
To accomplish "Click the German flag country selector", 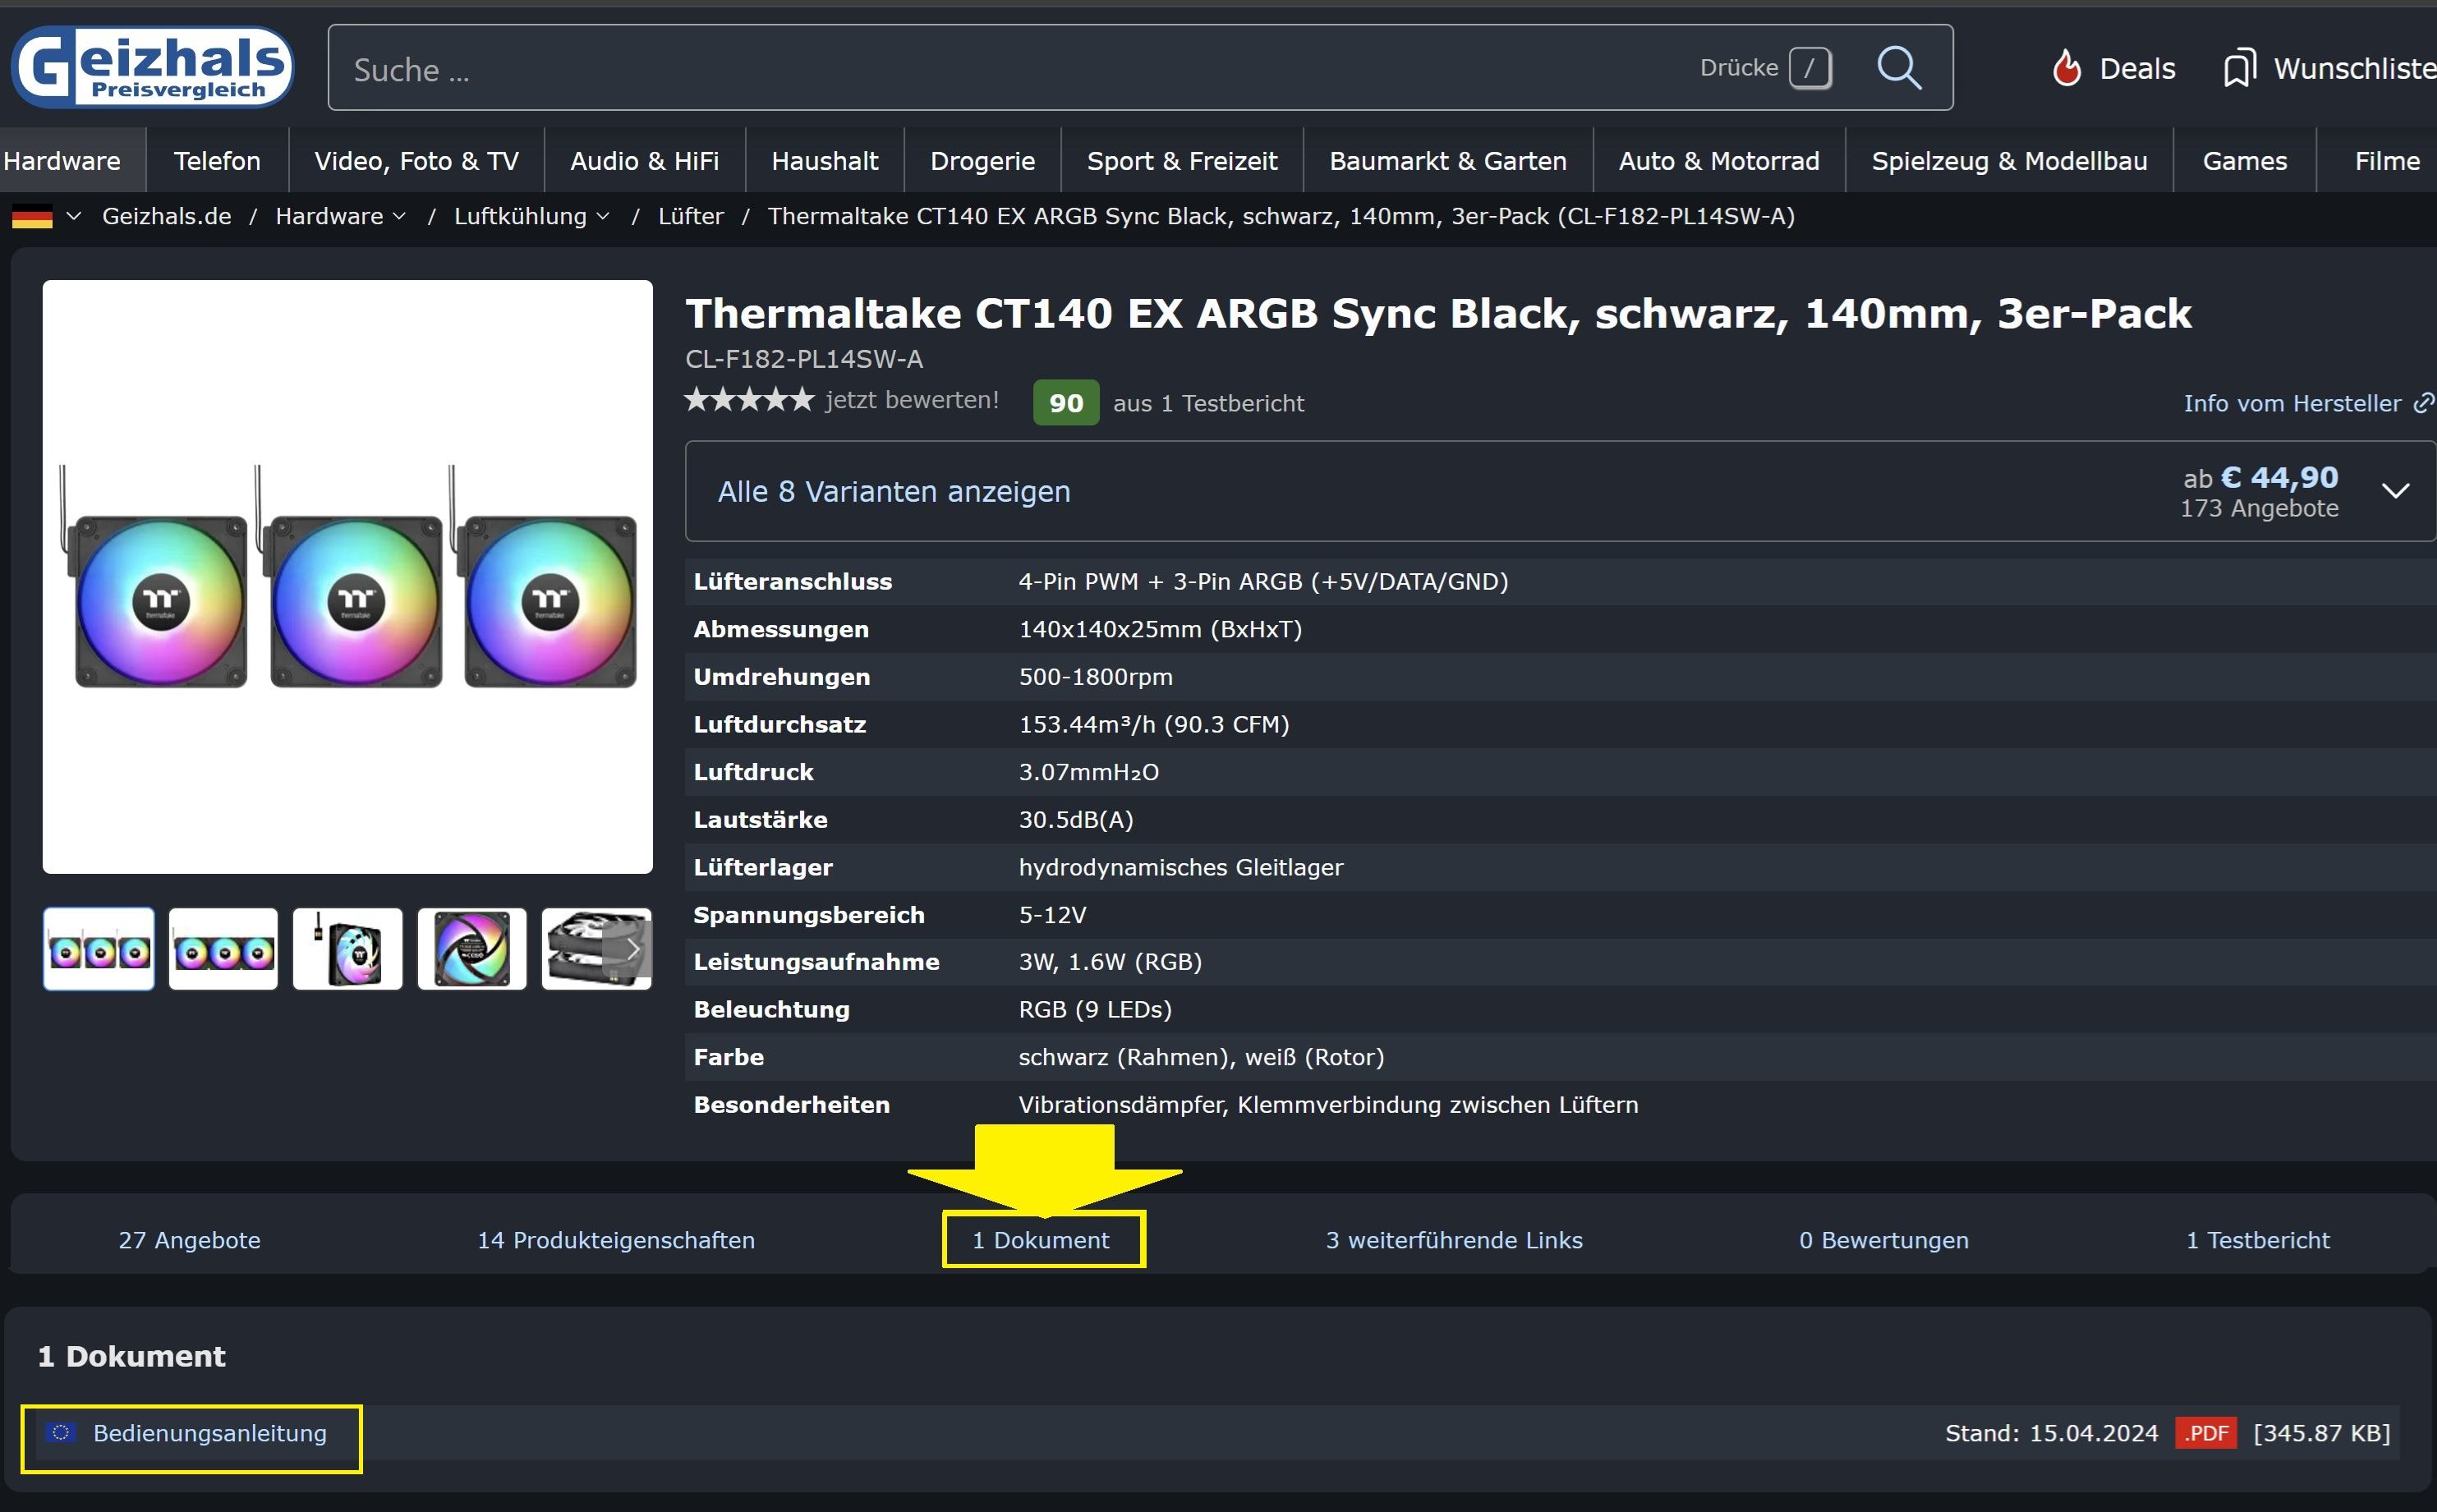I will tap(33, 216).
